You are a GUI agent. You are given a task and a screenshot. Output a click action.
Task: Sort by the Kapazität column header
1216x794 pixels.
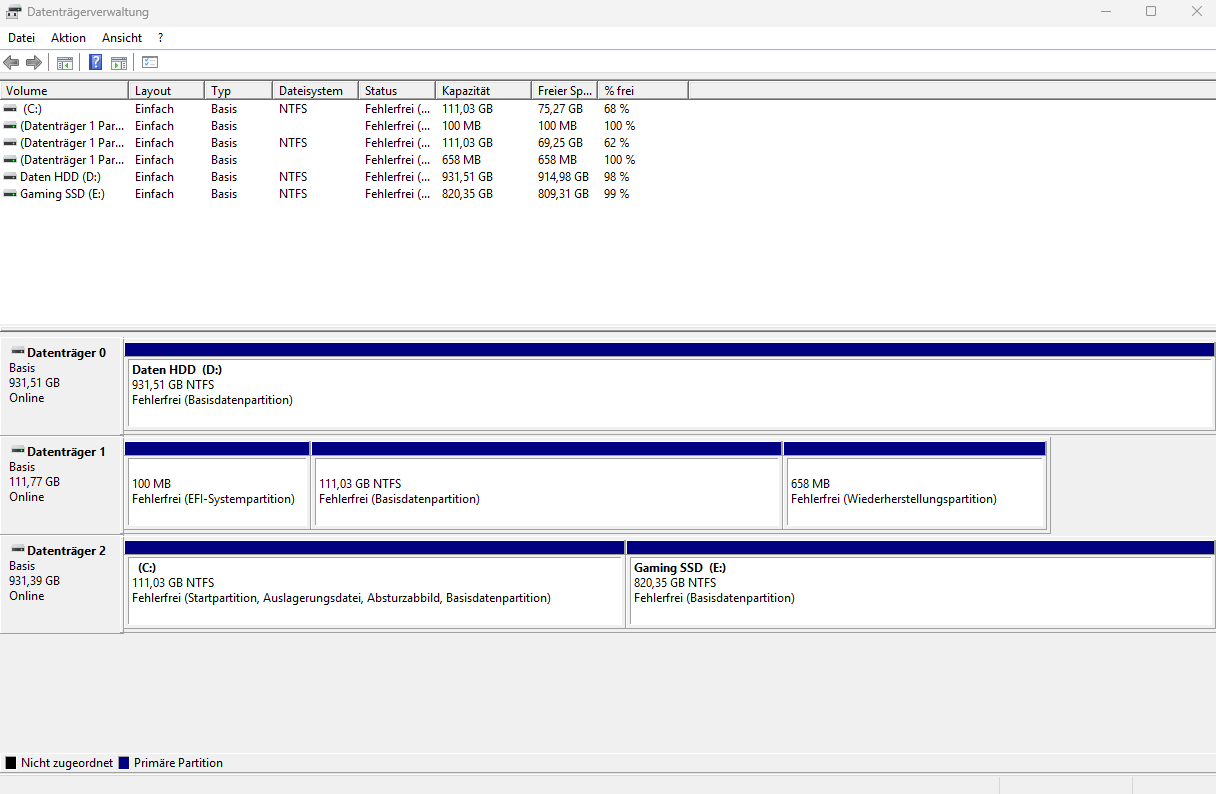coord(483,91)
